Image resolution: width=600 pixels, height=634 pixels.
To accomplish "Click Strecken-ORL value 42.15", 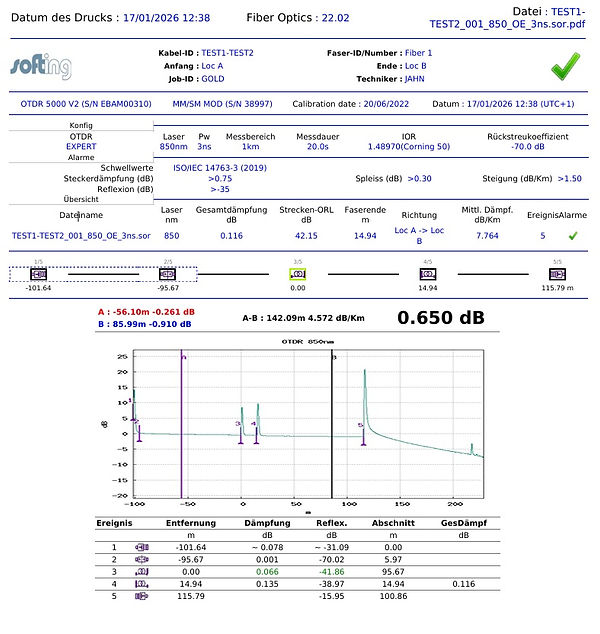I will coord(306,236).
